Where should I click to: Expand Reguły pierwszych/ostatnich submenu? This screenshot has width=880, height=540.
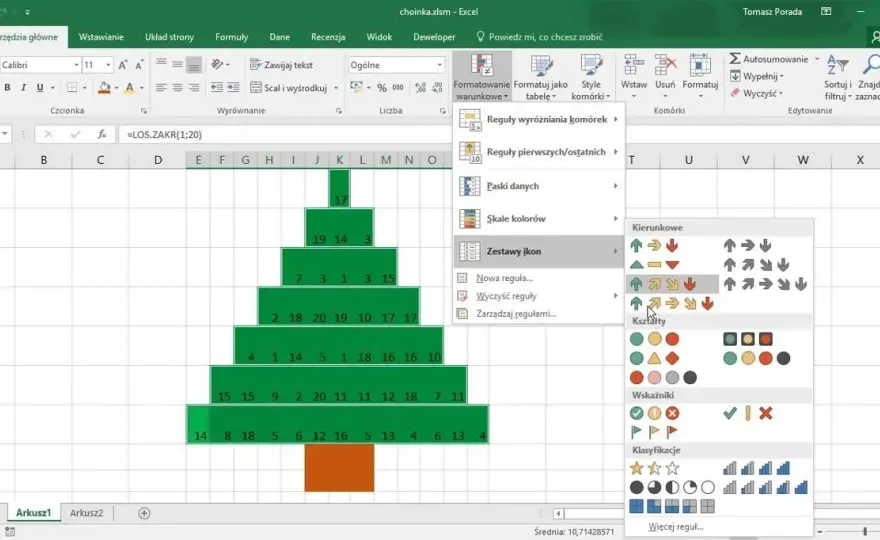coord(539,152)
